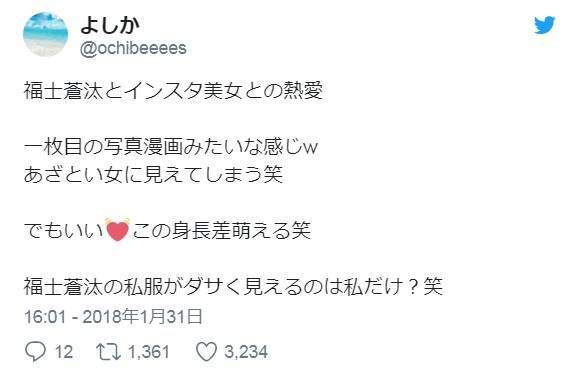Show the 3,234 likes count
578x378 pixels.
pyautogui.click(x=246, y=351)
